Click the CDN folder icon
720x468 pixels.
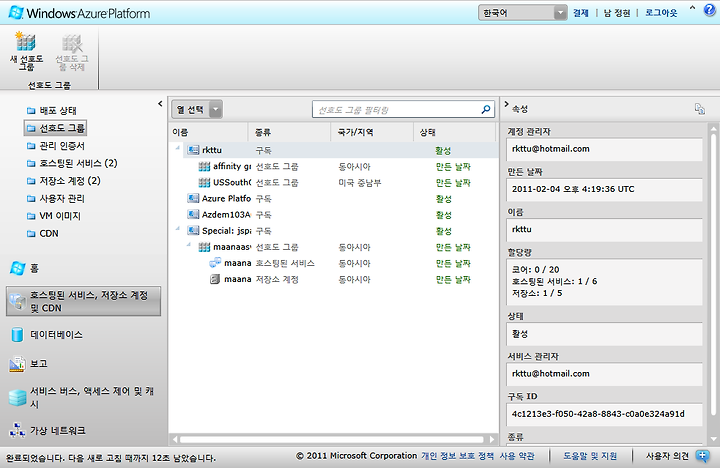pyautogui.click(x=31, y=234)
